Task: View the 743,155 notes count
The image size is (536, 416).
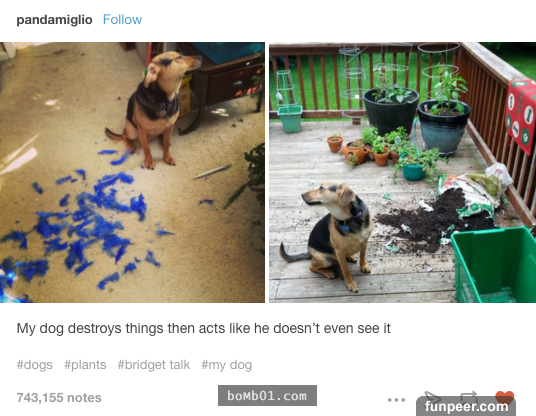Action: 59,398
